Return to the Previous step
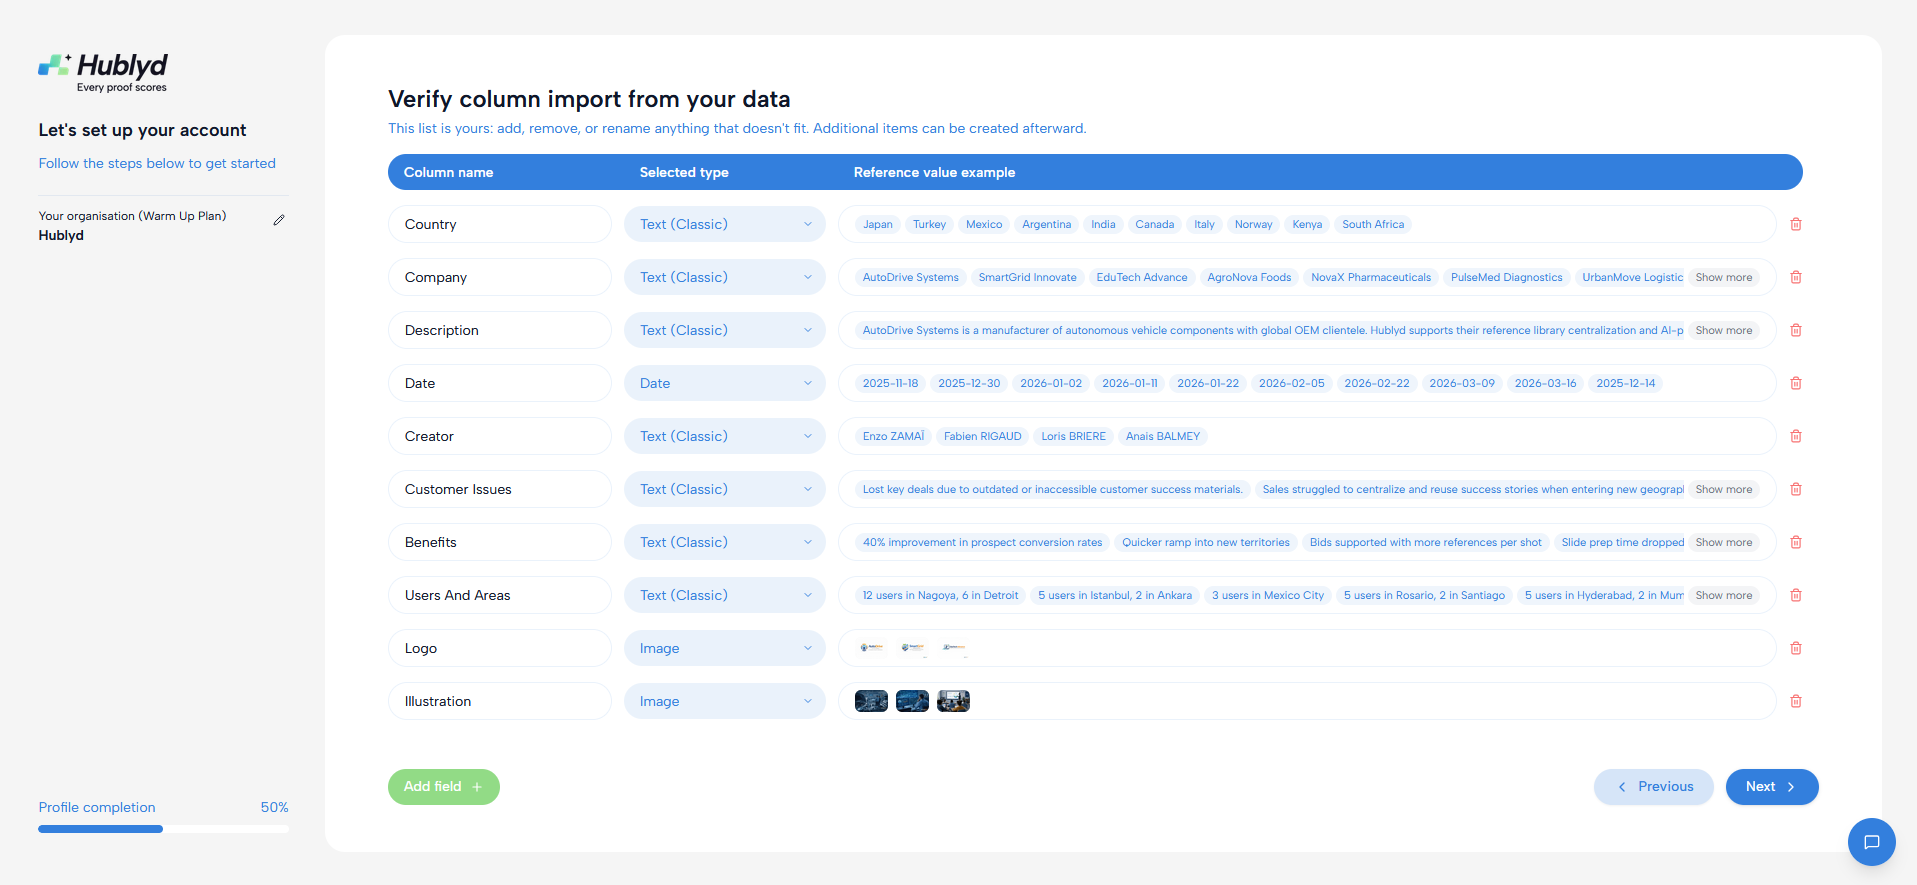This screenshot has width=1917, height=885. coord(1654,787)
